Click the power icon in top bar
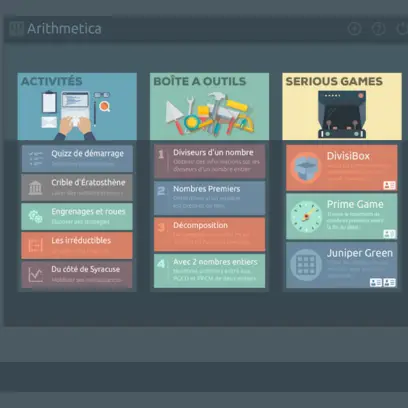Viewport: 408px width, 408px height. pyautogui.click(x=402, y=29)
